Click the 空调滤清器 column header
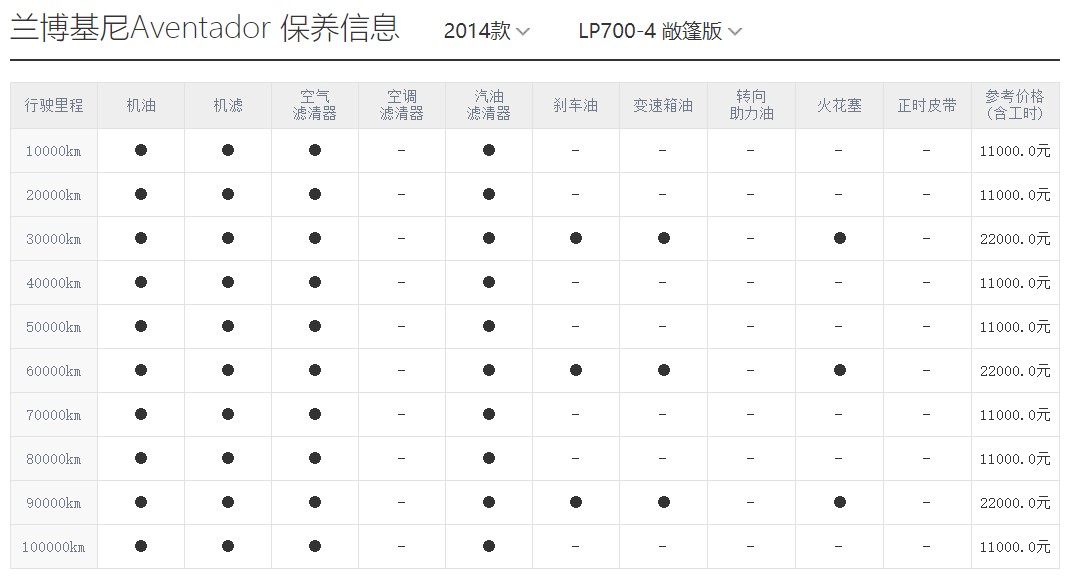 pyautogui.click(x=402, y=105)
